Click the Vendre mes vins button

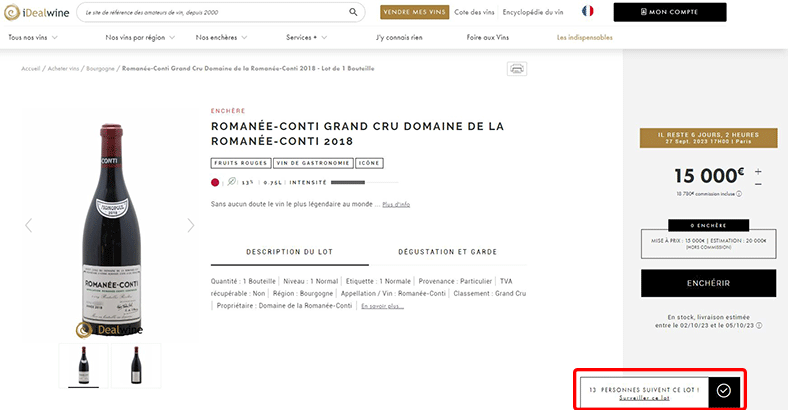(415, 12)
